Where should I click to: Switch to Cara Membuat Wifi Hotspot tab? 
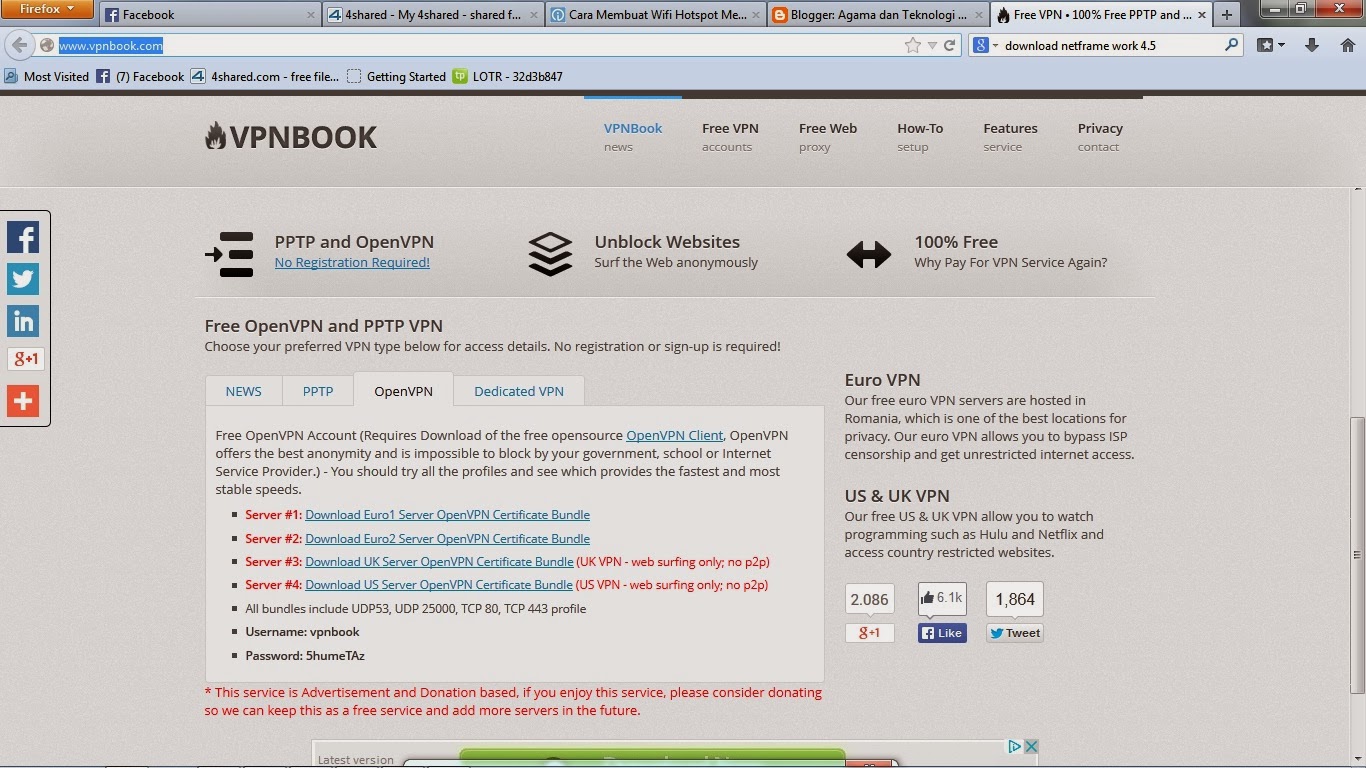[656, 15]
